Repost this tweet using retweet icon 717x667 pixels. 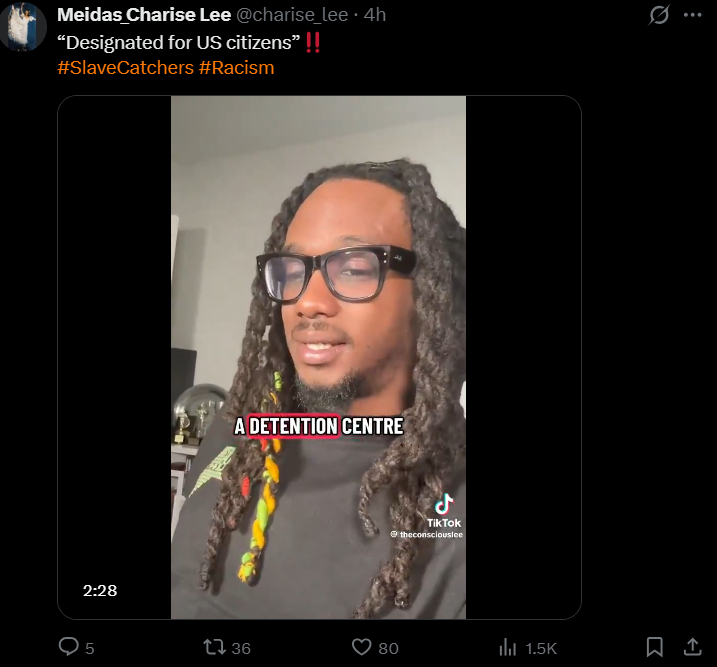214,647
